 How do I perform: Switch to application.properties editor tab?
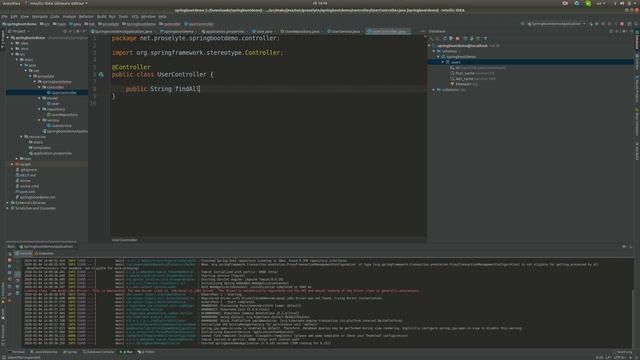[x=223, y=31]
